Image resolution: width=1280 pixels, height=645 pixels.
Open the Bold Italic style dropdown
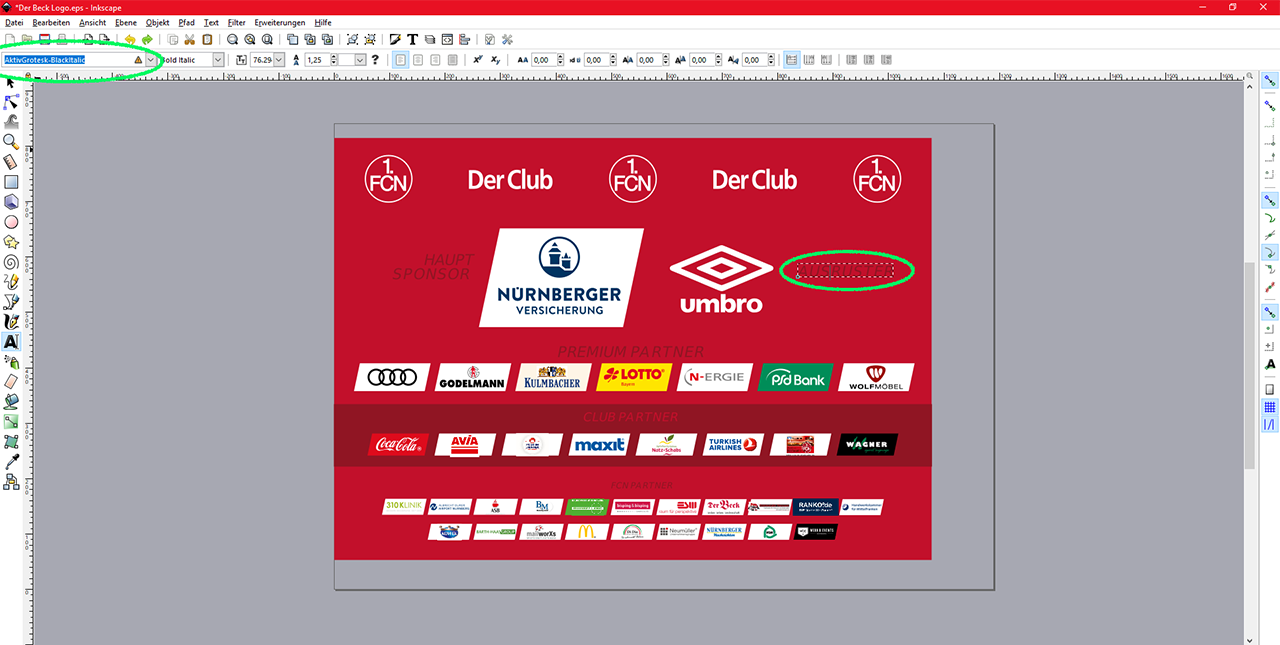pyautogui.click(x=218, y=60)
